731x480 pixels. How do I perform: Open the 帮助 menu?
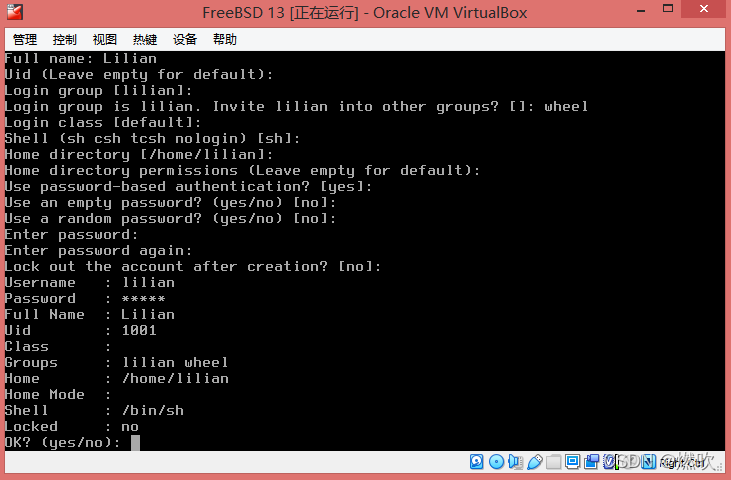(225, 40)
